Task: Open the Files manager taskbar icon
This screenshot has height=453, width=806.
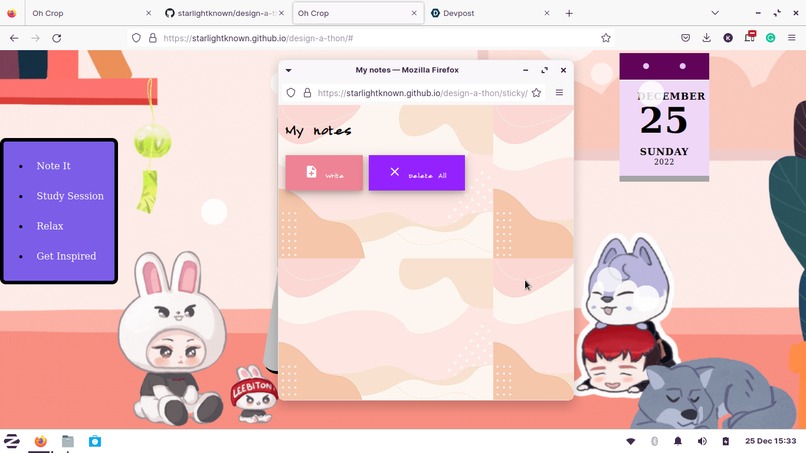Action: click(68, 441)
